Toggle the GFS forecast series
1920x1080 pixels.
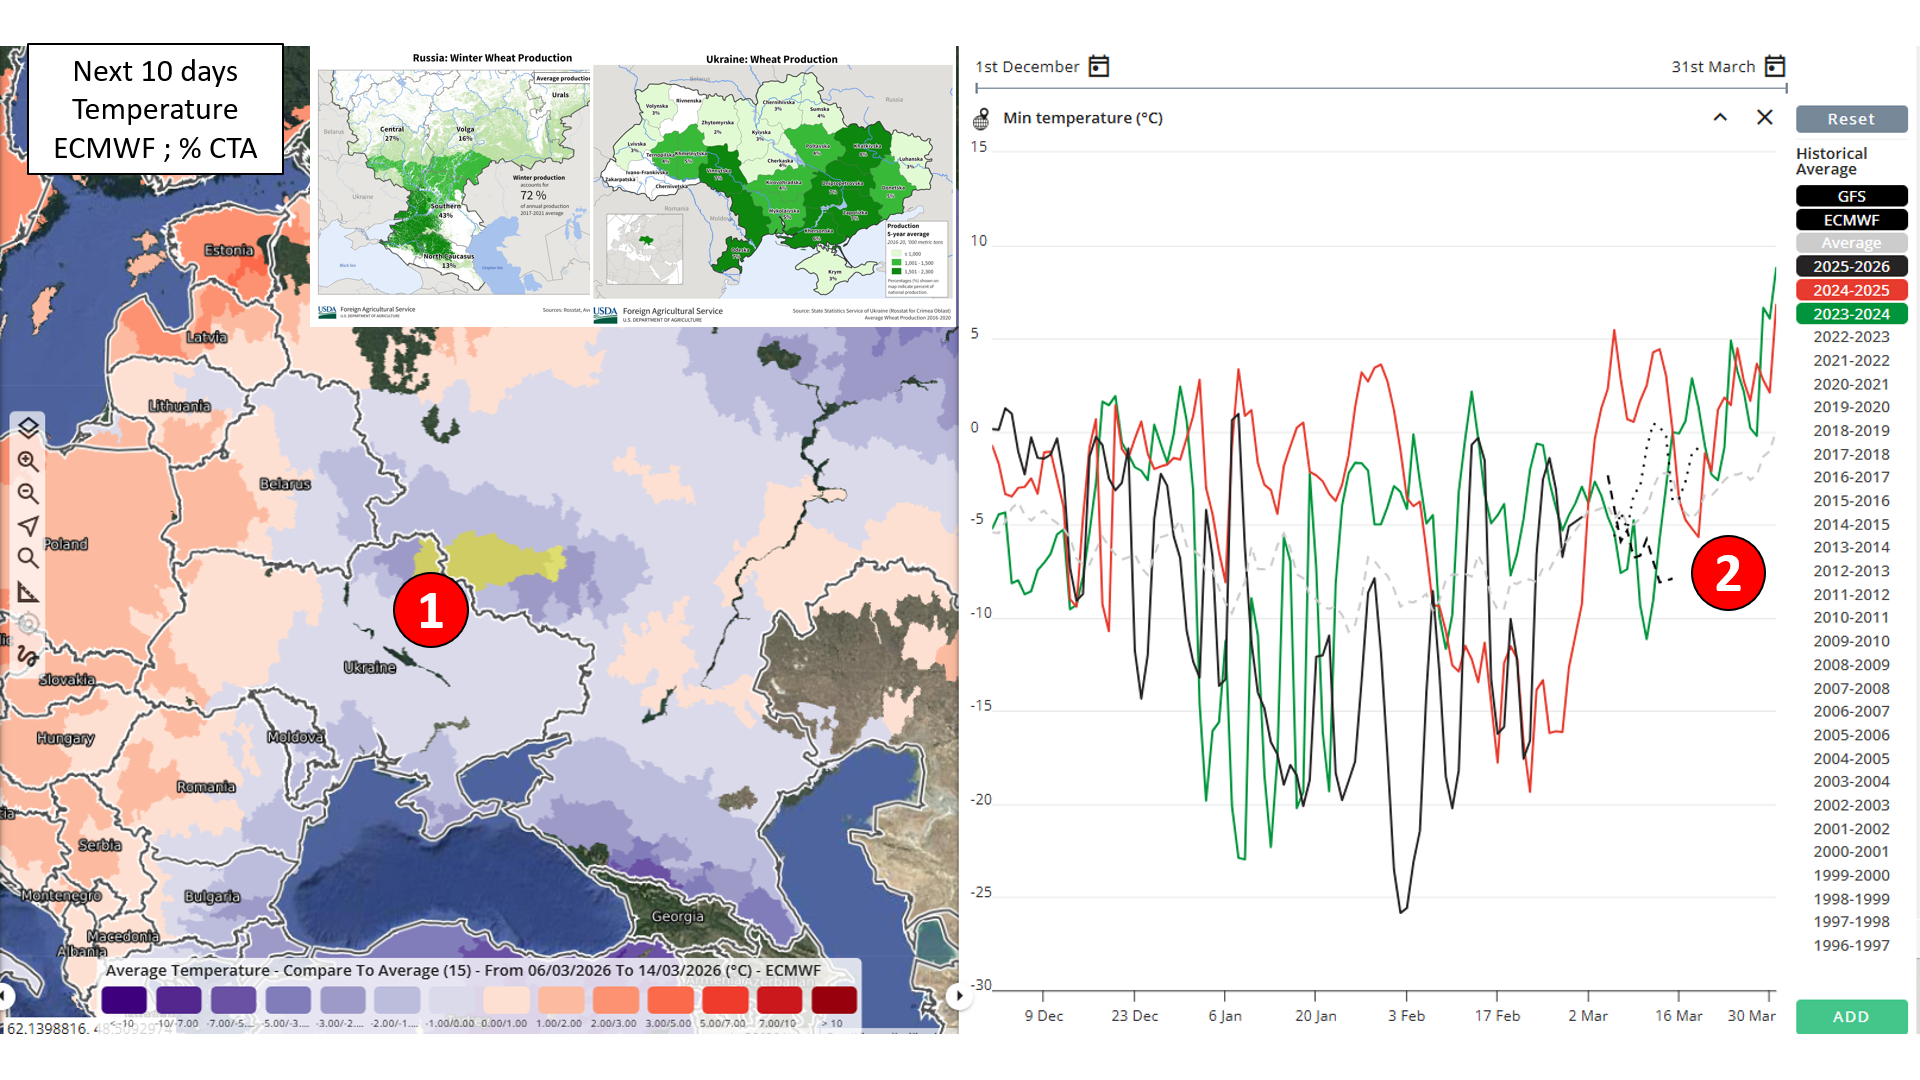(1851, 196)
